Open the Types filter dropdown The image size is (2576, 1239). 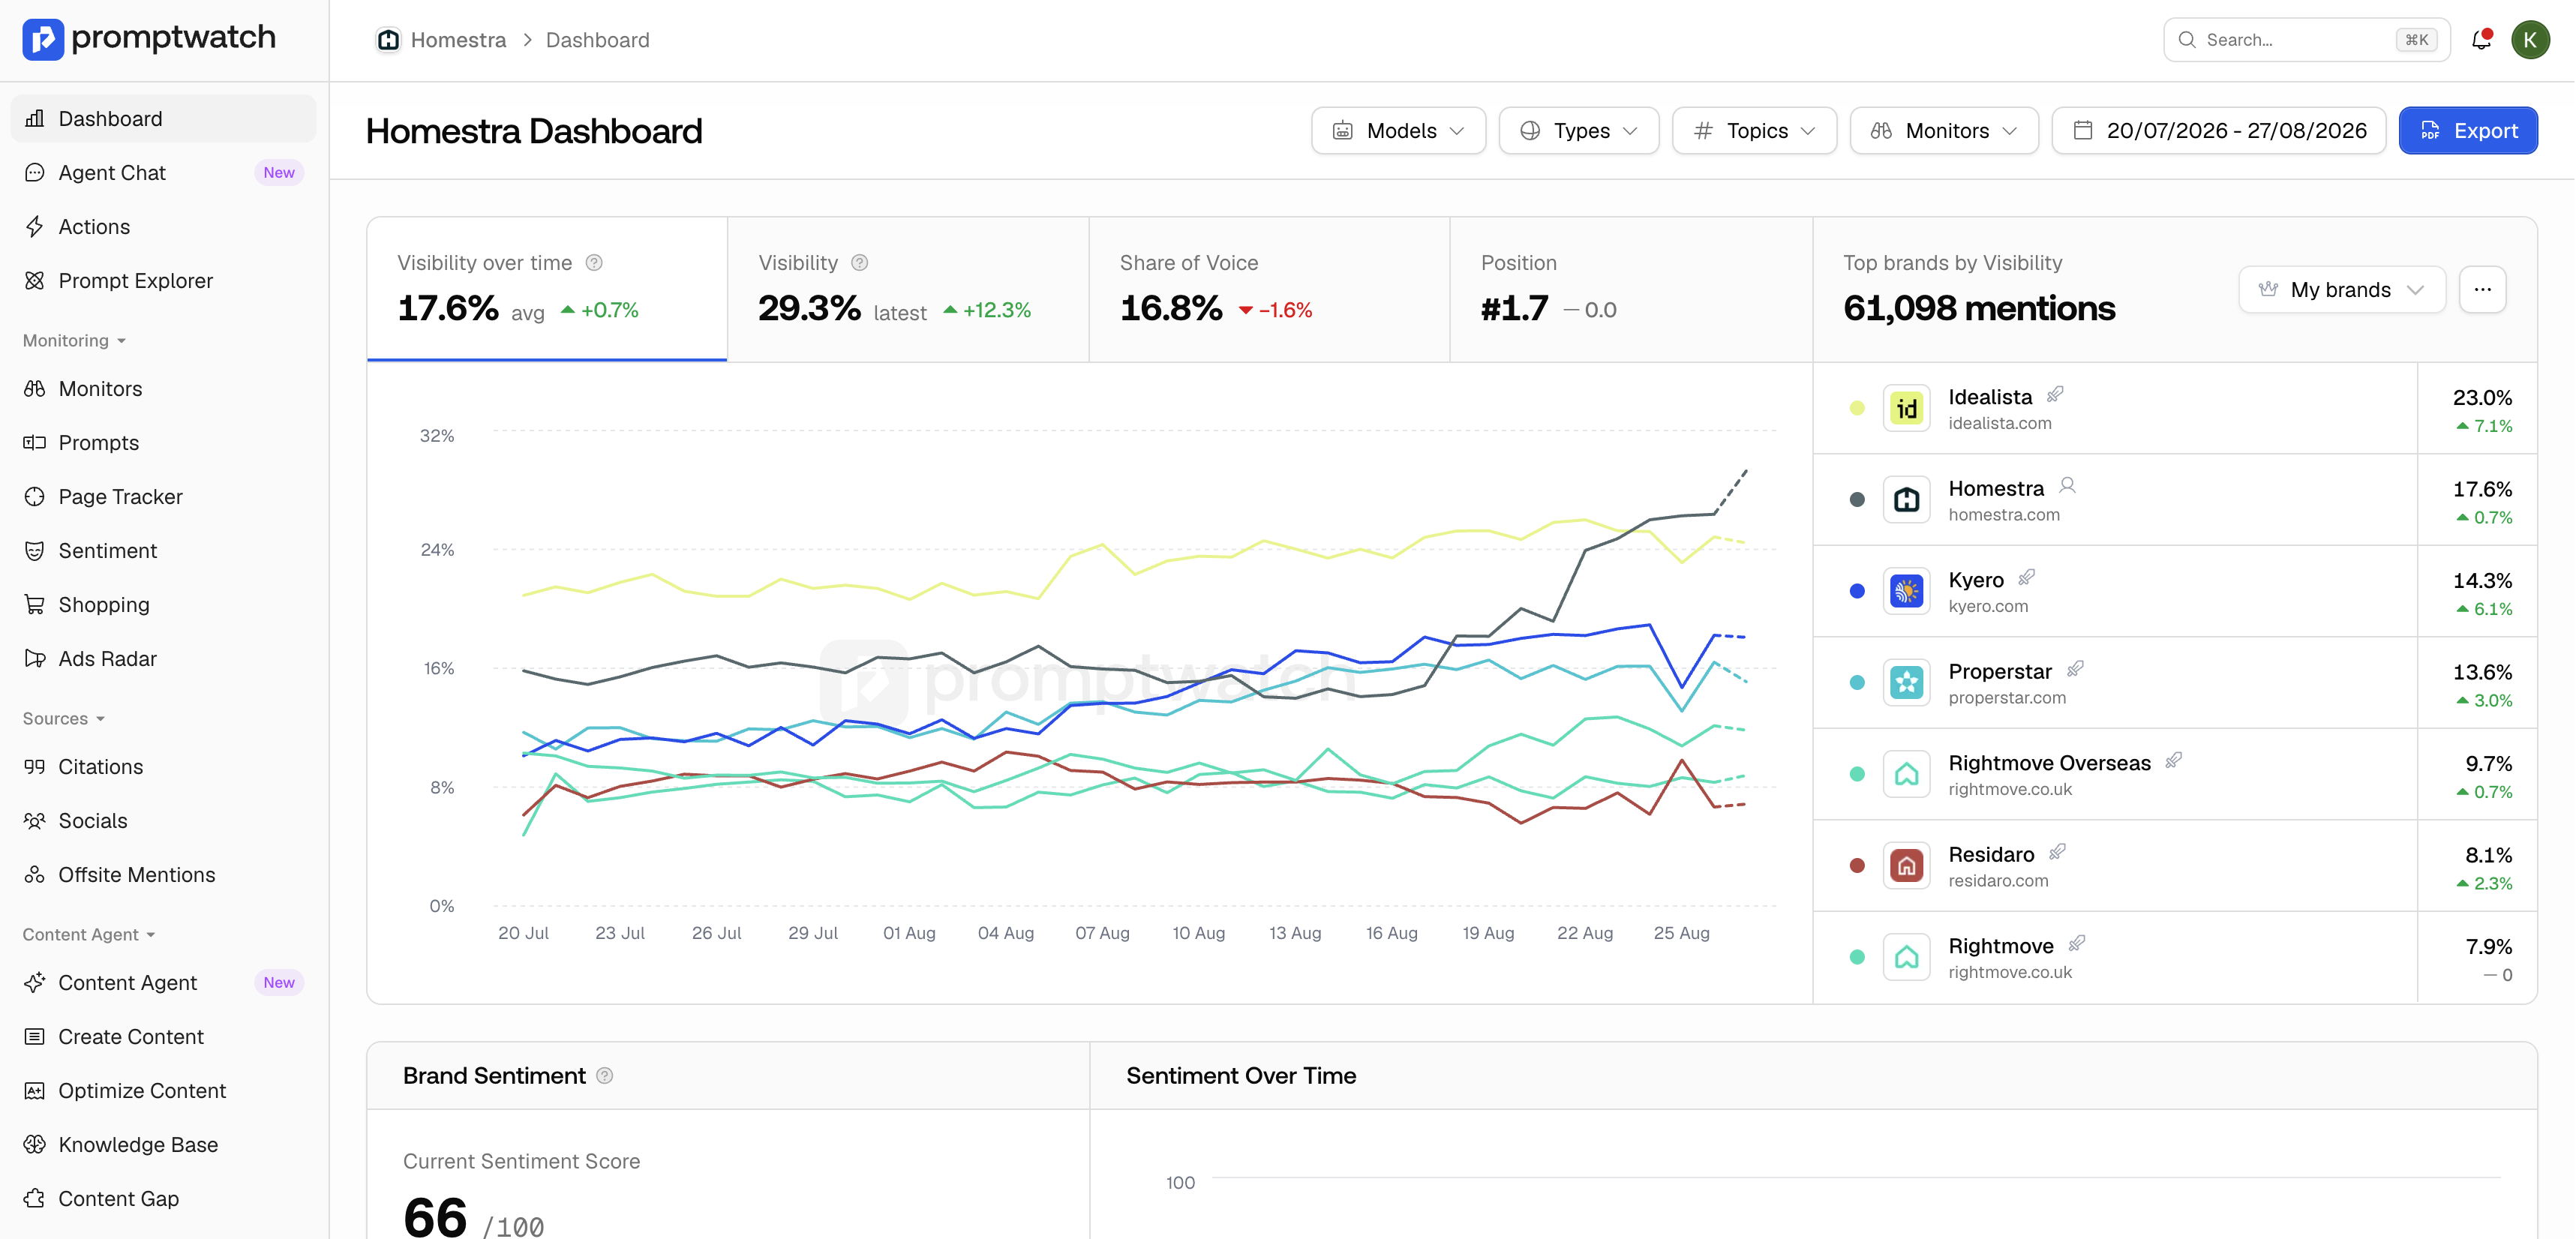(x=1578, y=131)
